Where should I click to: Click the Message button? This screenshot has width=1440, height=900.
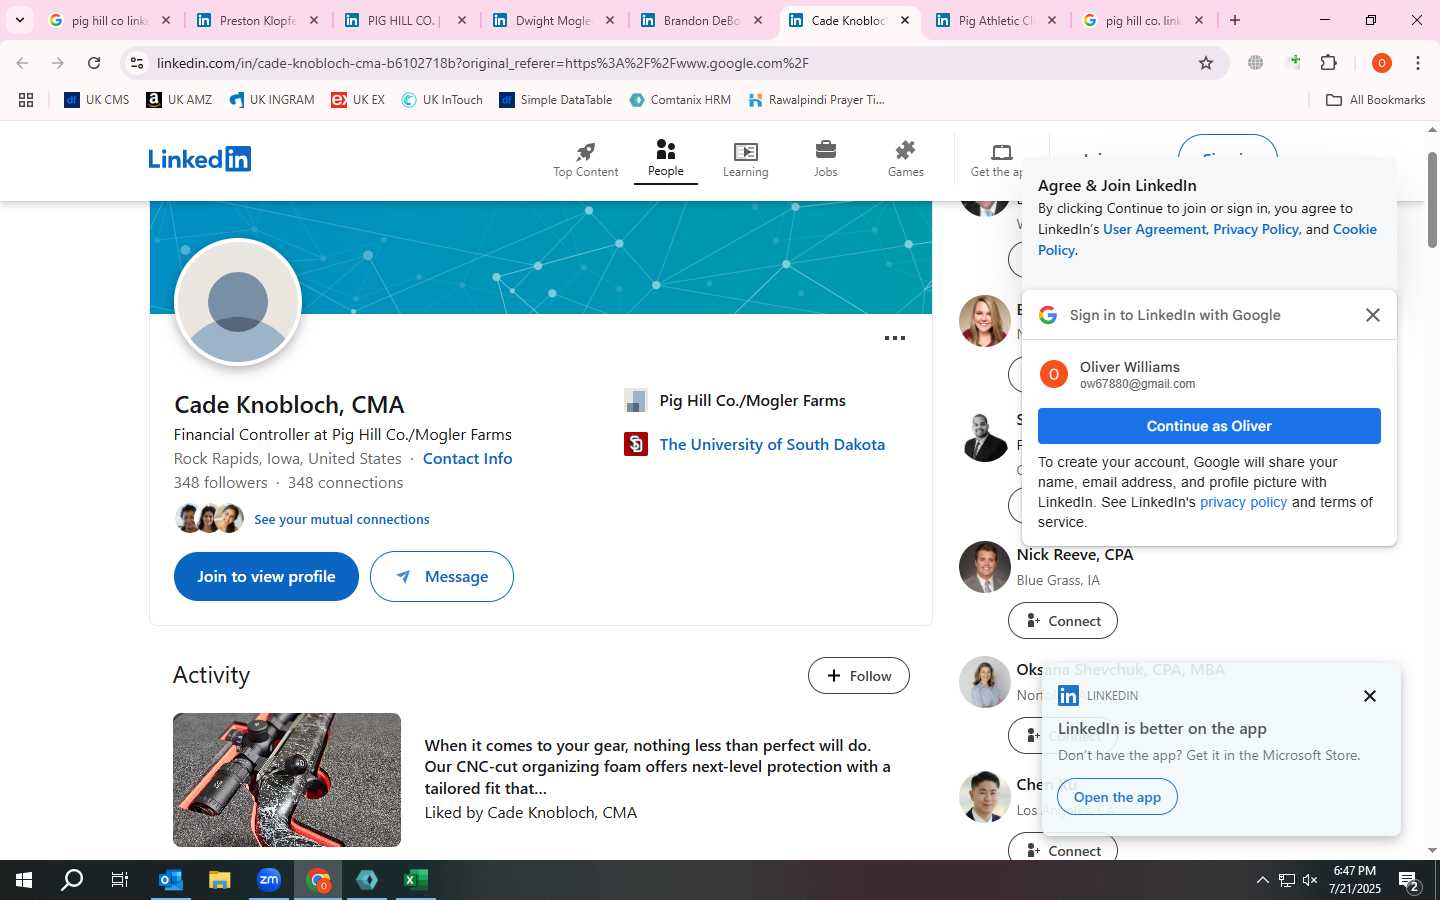[x=442, y=577]
